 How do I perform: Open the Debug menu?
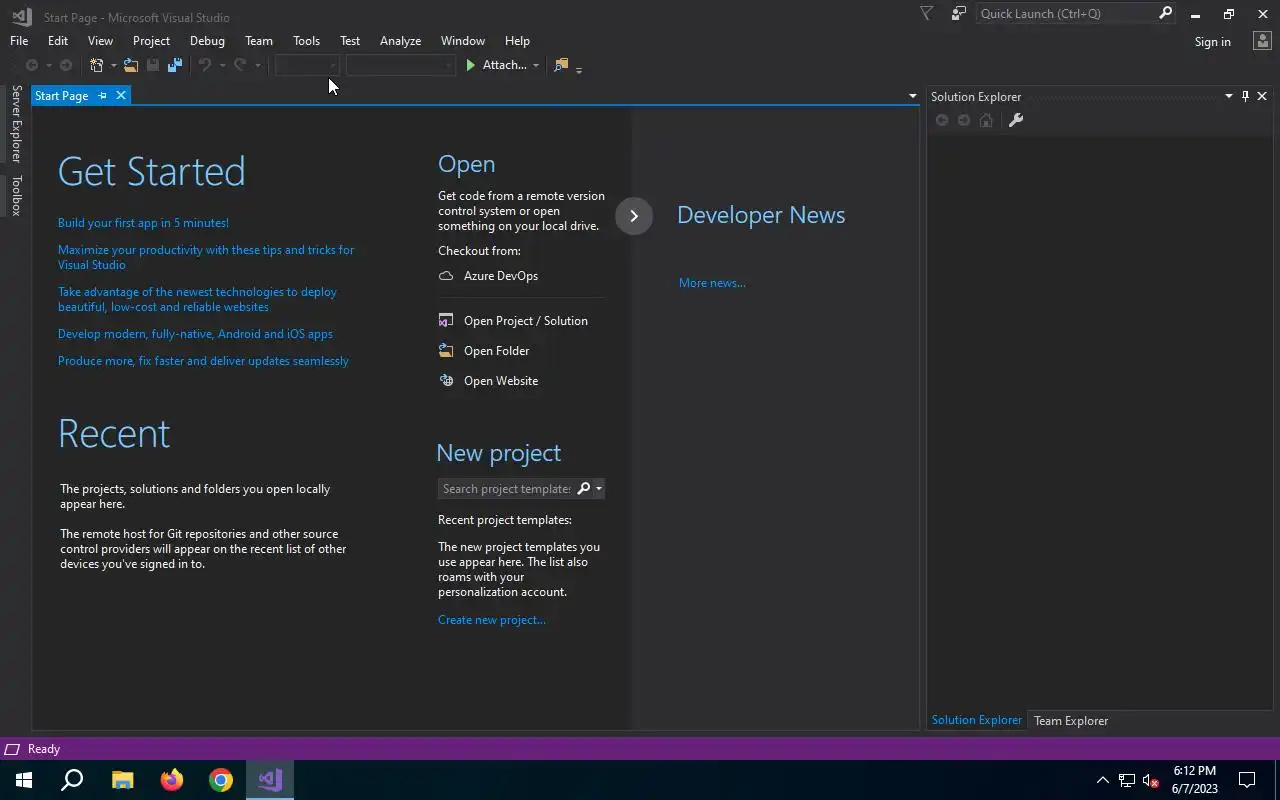207,41
